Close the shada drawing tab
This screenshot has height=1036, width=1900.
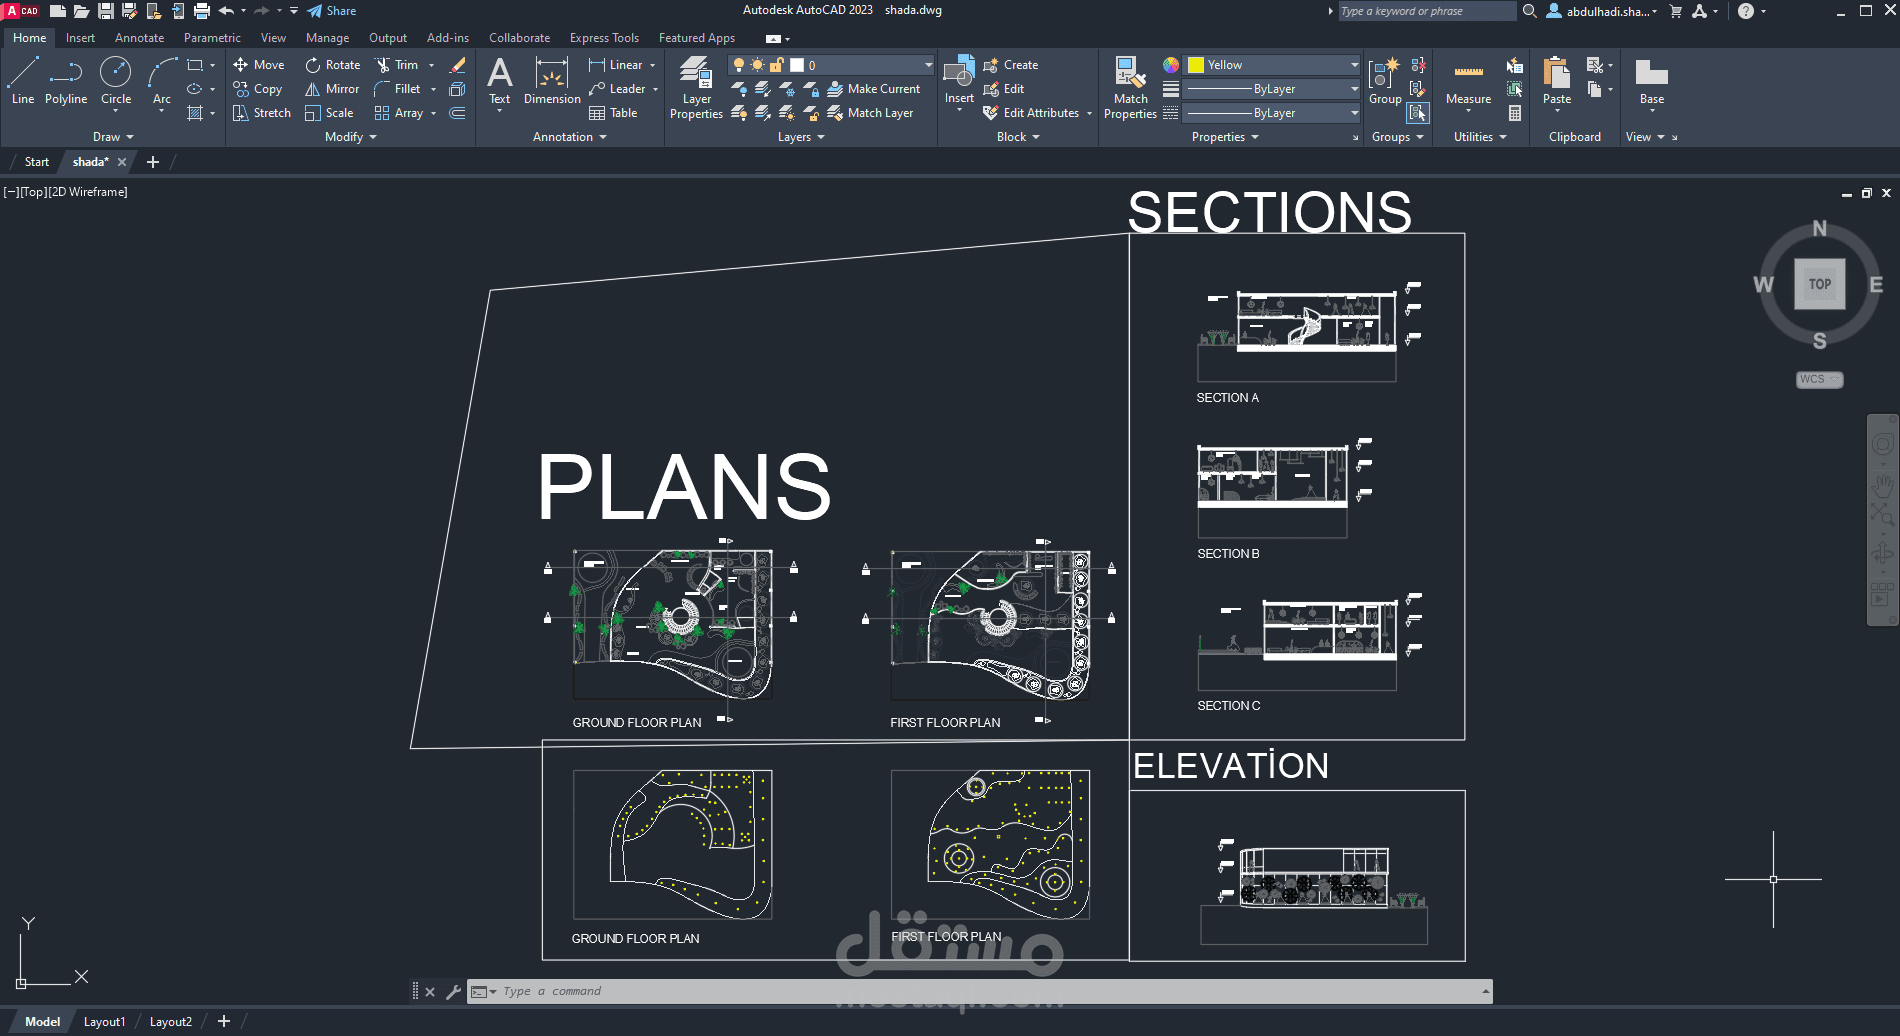coord(122,162)
